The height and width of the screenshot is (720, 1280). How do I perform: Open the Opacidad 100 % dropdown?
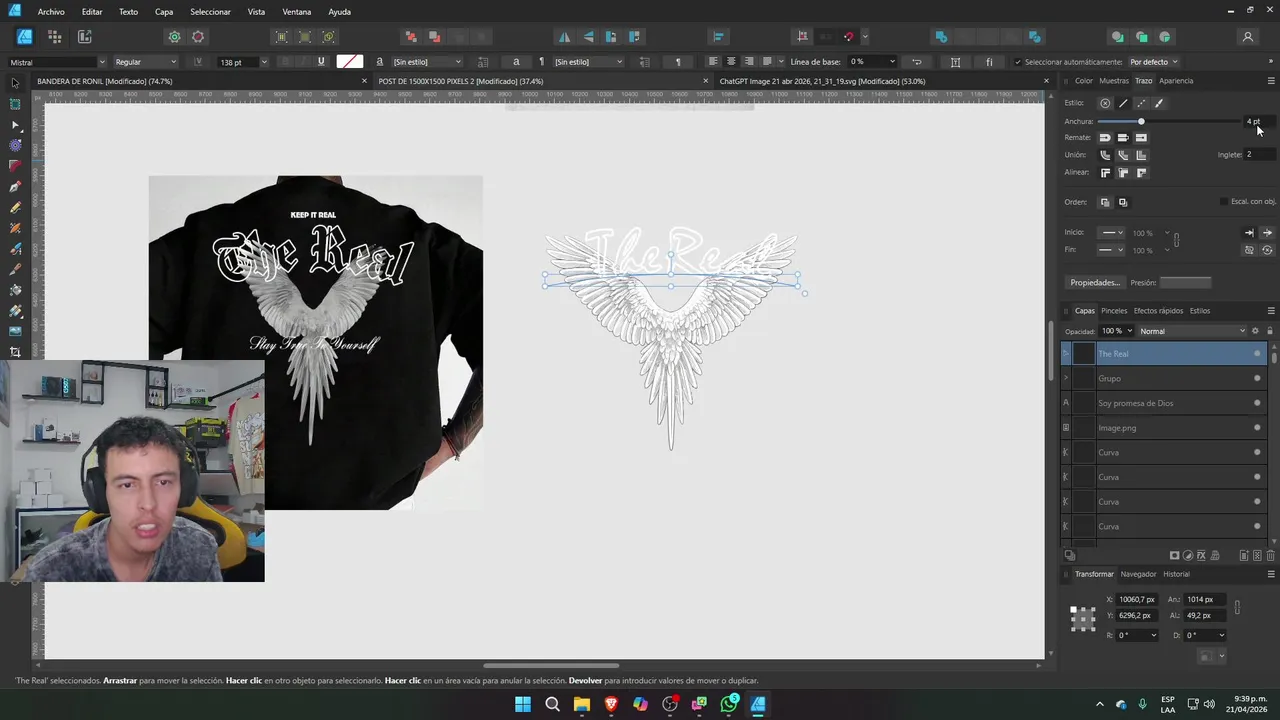point(1129,331)
